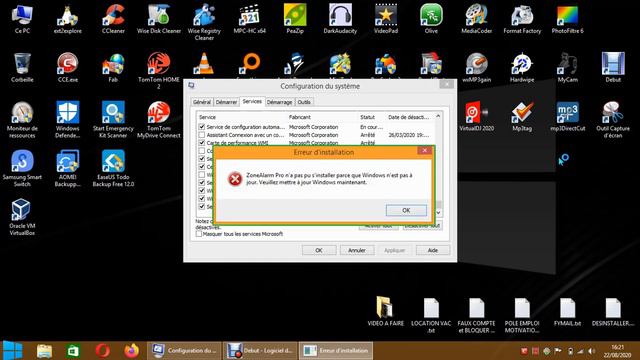Switch to the Général tab
The height and width of the screenshot is (360, 640).
[202, 102]
